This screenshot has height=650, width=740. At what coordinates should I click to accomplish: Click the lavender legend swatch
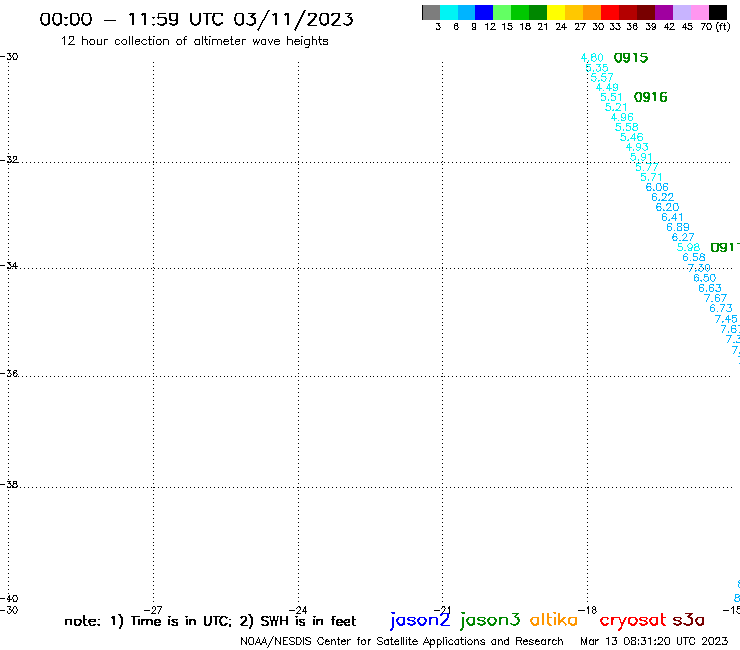(681, 12)
